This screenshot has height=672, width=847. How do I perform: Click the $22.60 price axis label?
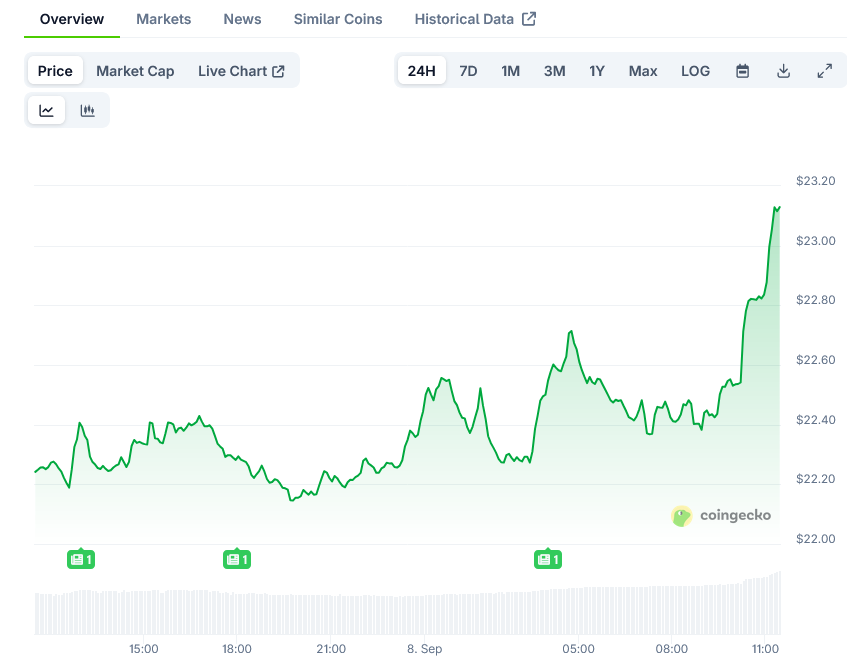(x=816, y=360)
